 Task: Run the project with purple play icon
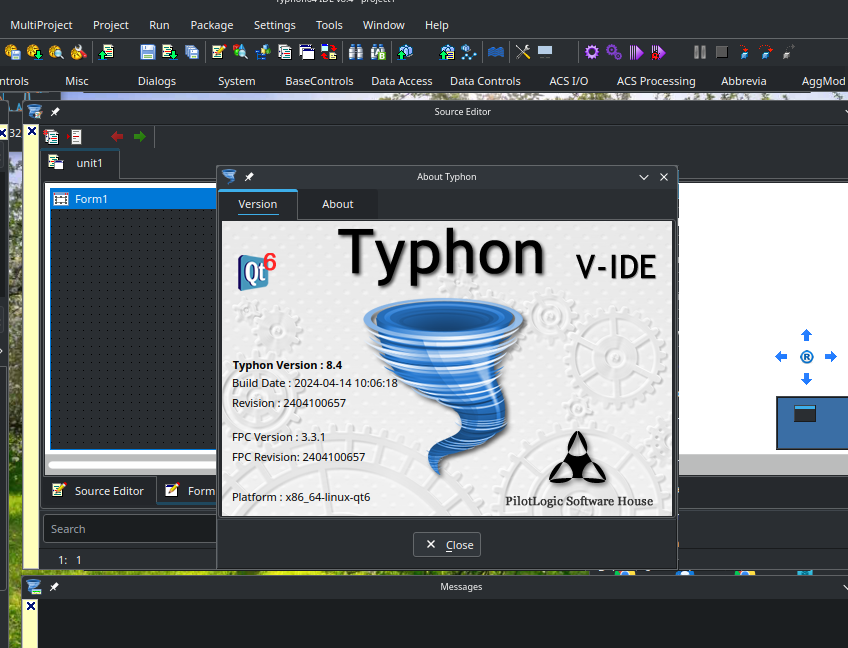pos(637,52)
